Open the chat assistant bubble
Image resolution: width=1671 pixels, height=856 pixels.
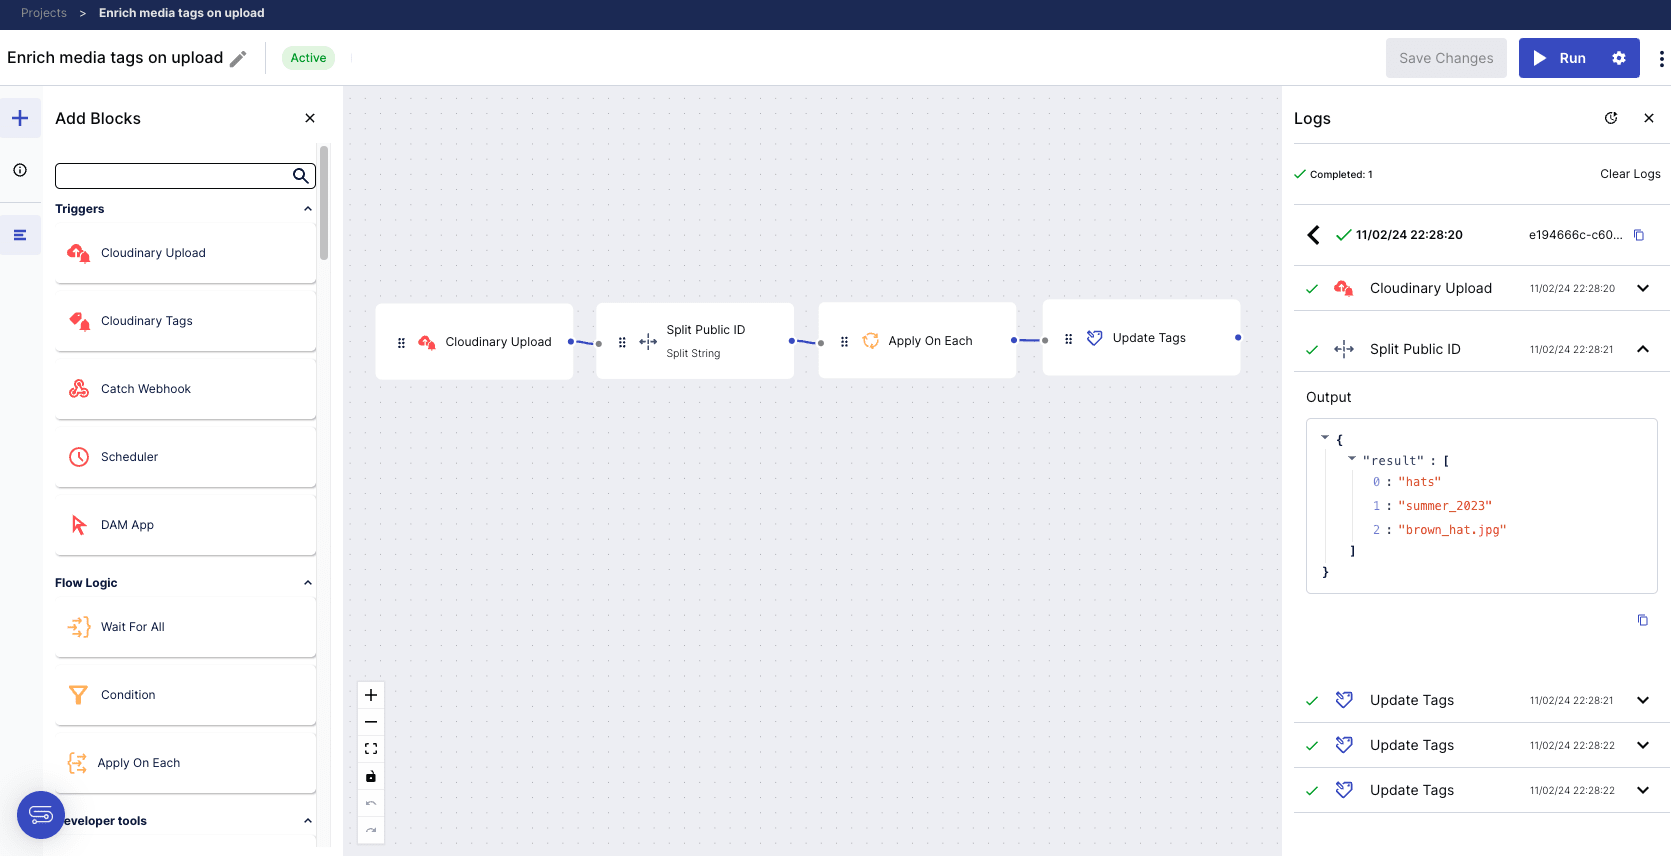tap(41, 815)
